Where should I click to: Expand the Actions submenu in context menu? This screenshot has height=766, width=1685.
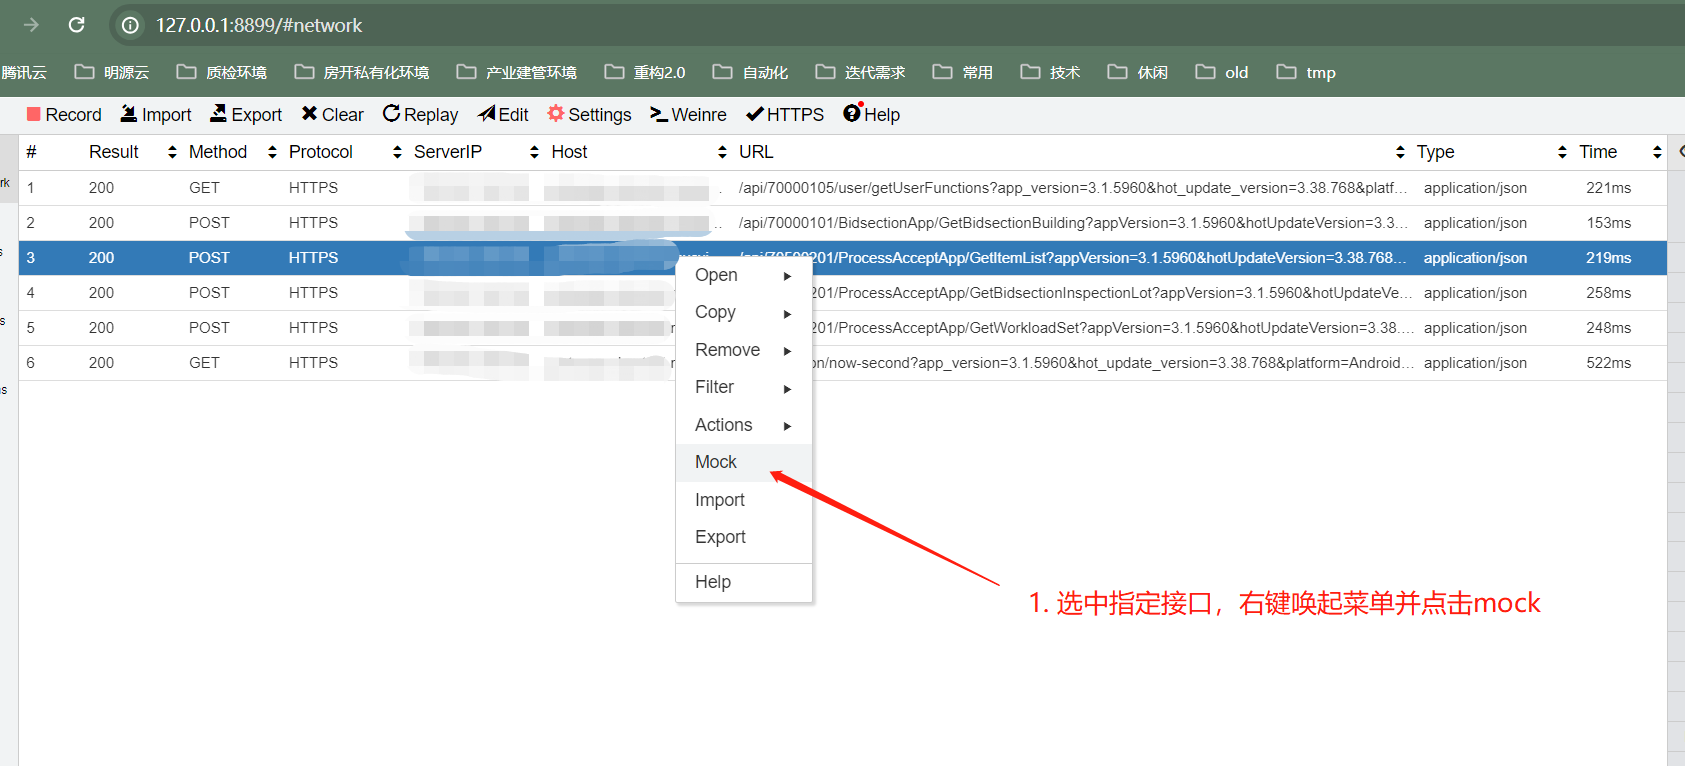(744, 425)
